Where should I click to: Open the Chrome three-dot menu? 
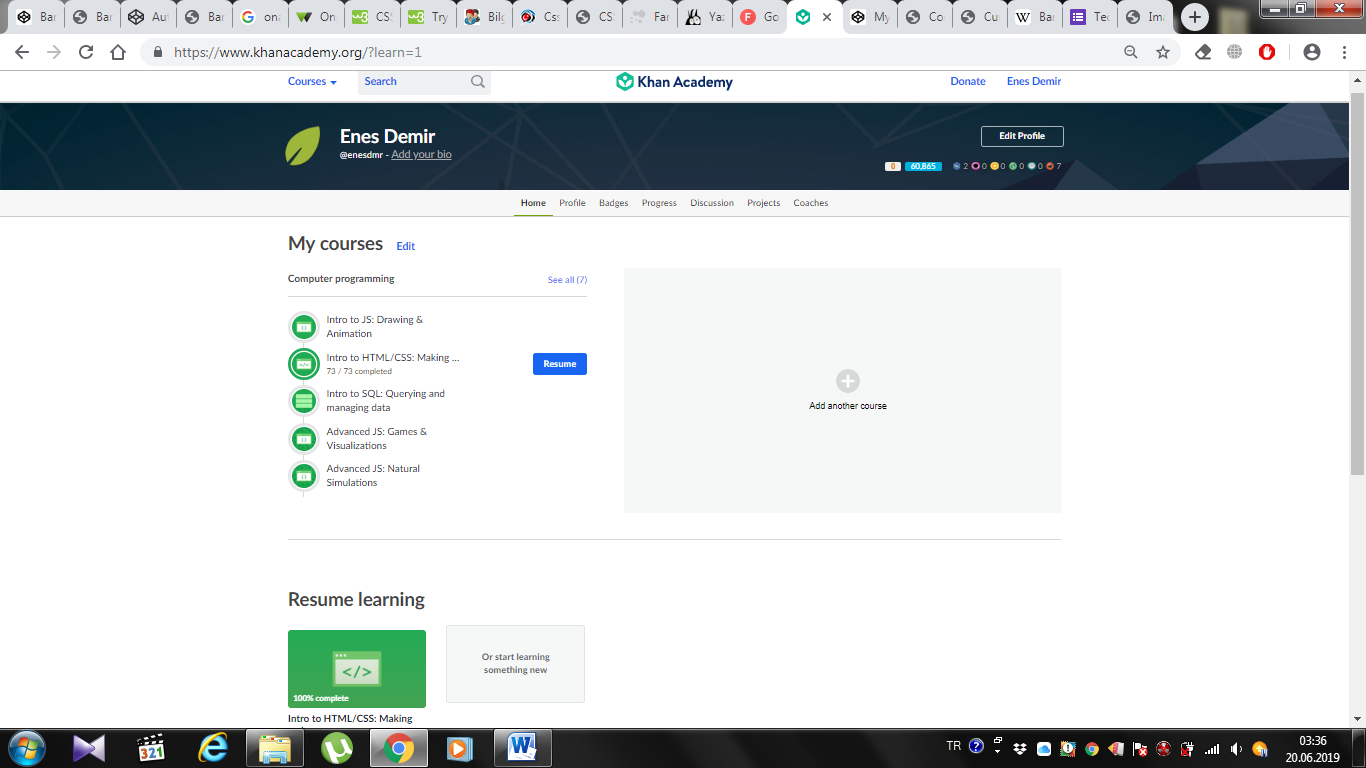[1343, 52]
